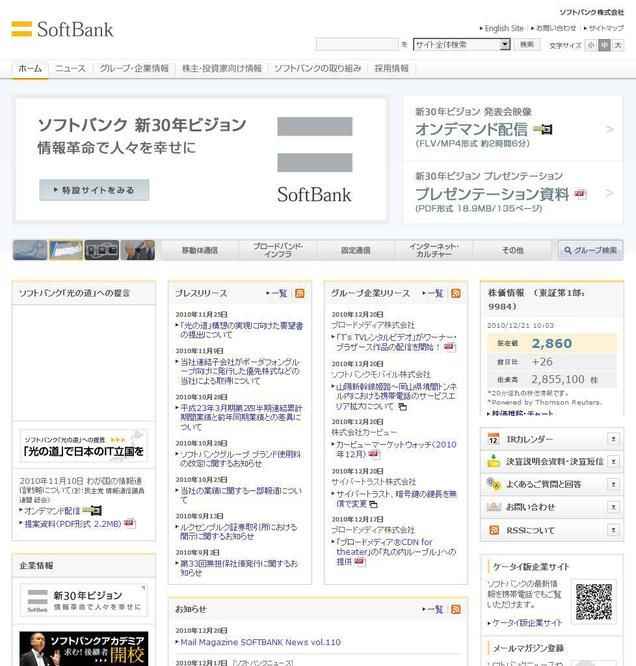Open the English Site link
This screenshot has width=636, height=666.
(504, 28)
